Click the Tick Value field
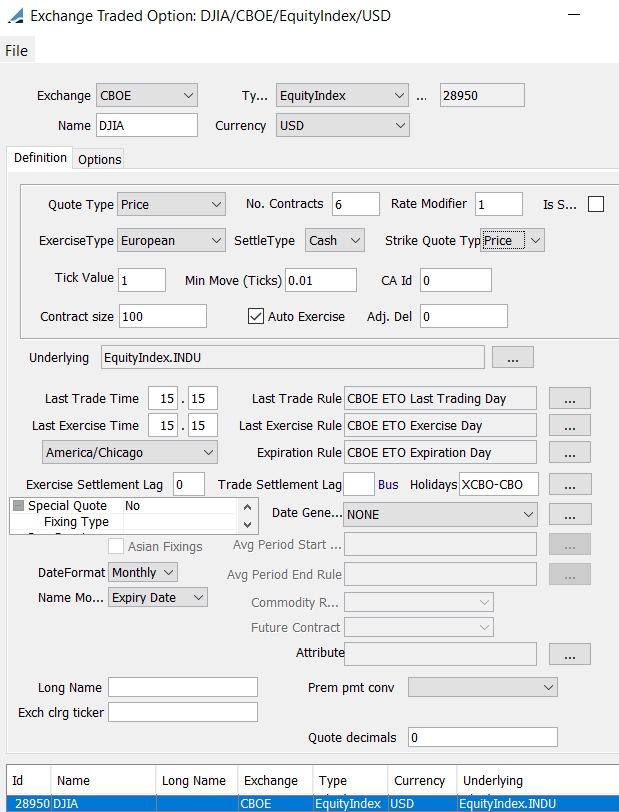This screenshot has height=812, width=619. [142, 280]
